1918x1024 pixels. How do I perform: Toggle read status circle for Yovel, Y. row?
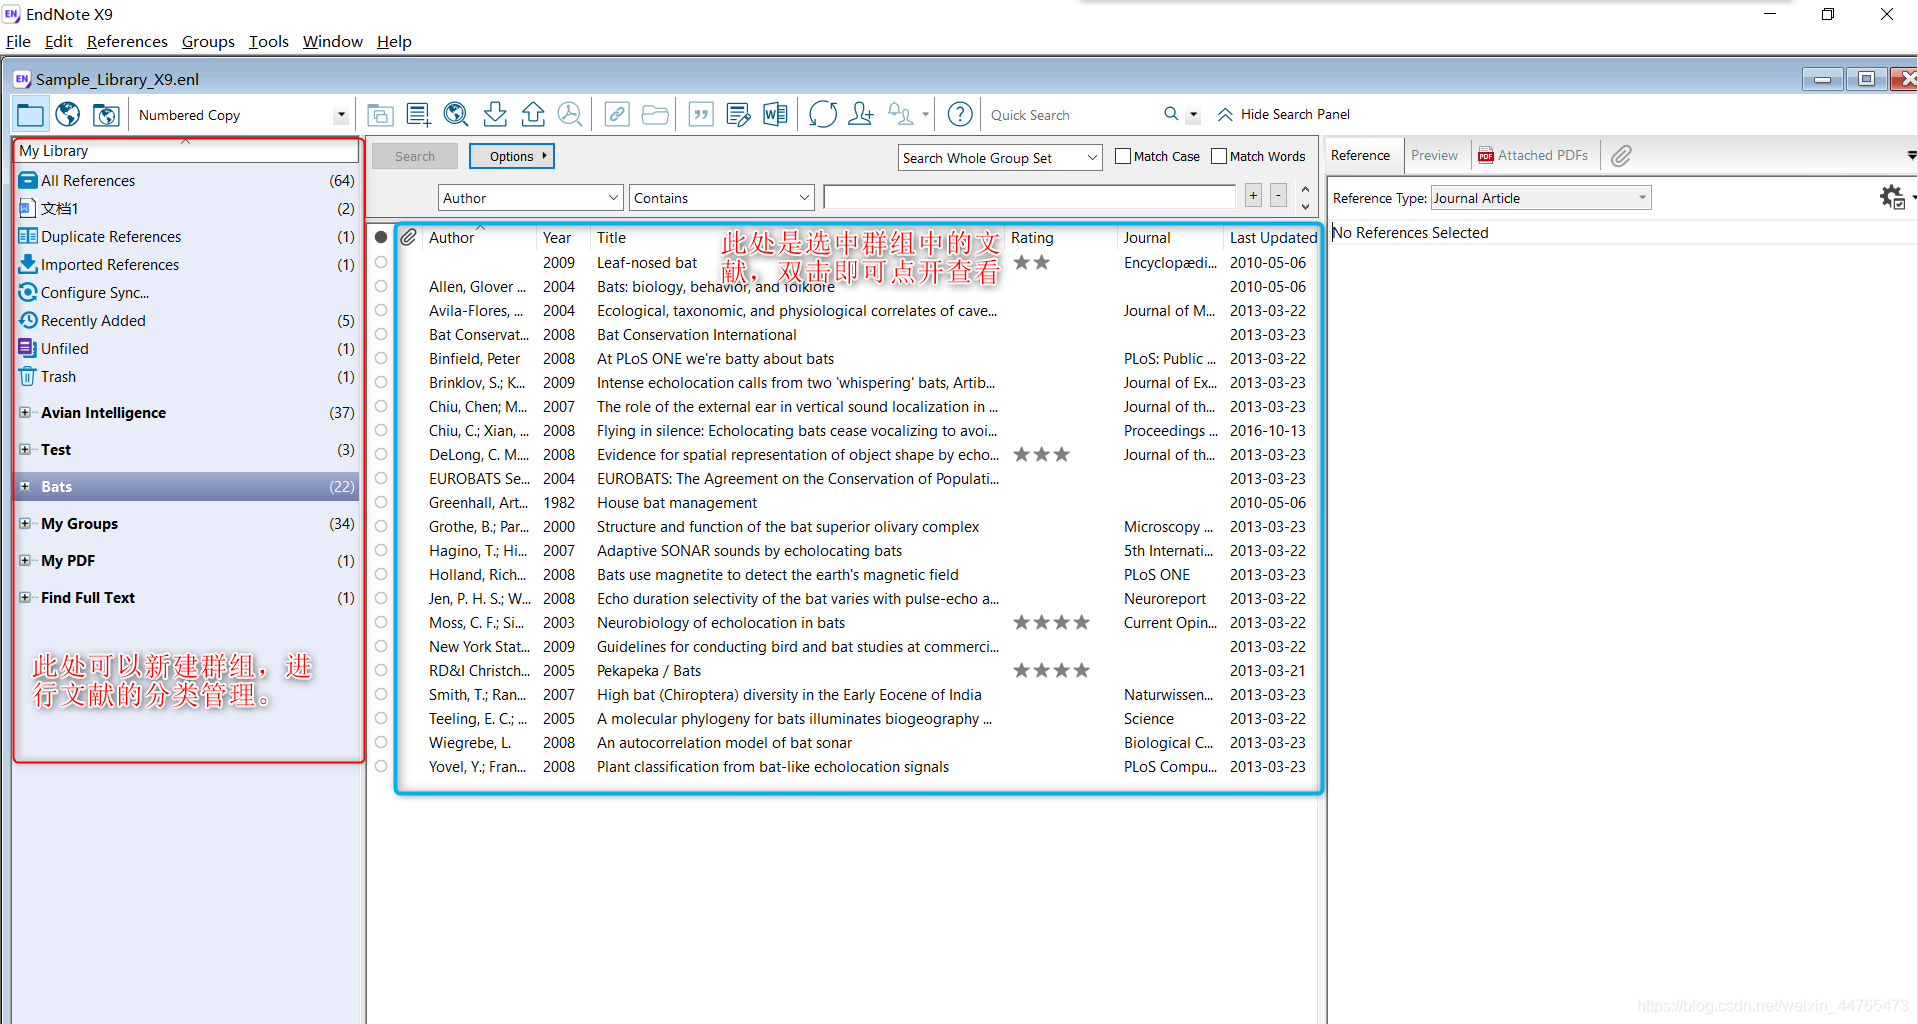point(381,766)
